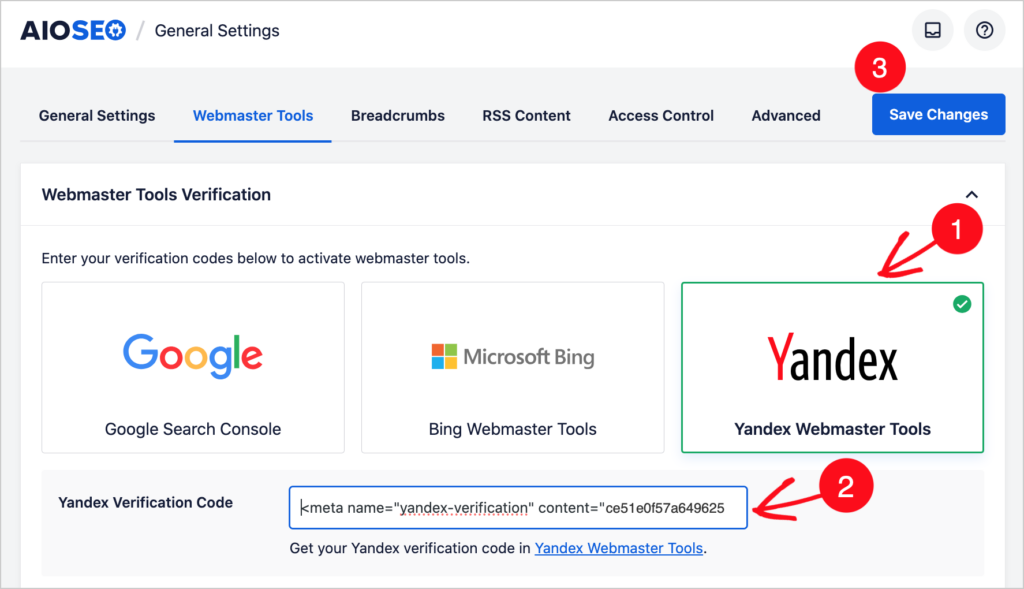Click the Yandex logo
Screen dimensions: 1024x589
(832, 357)
